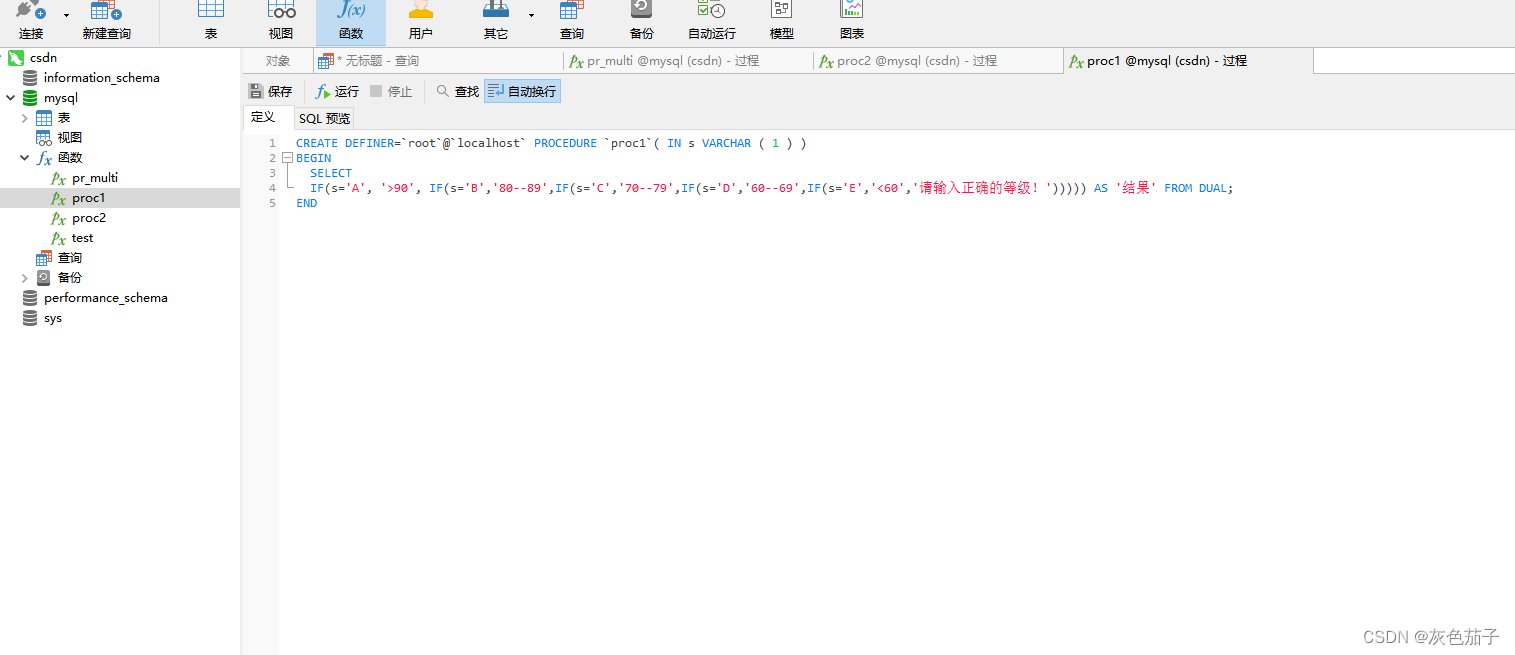Image resolution: width=1515 pixels, height=655 pixels.
Task: Click the 停止 stop button
Action: pos(391,91)
